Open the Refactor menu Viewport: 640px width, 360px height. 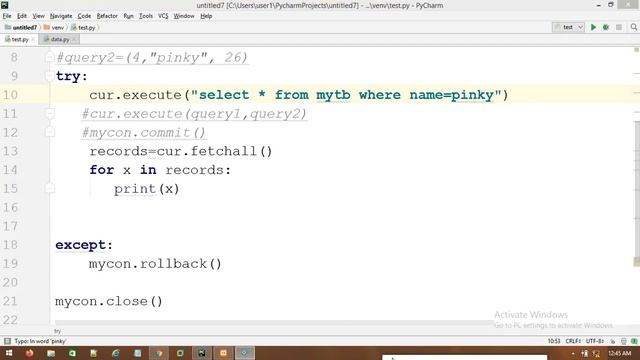107,16
